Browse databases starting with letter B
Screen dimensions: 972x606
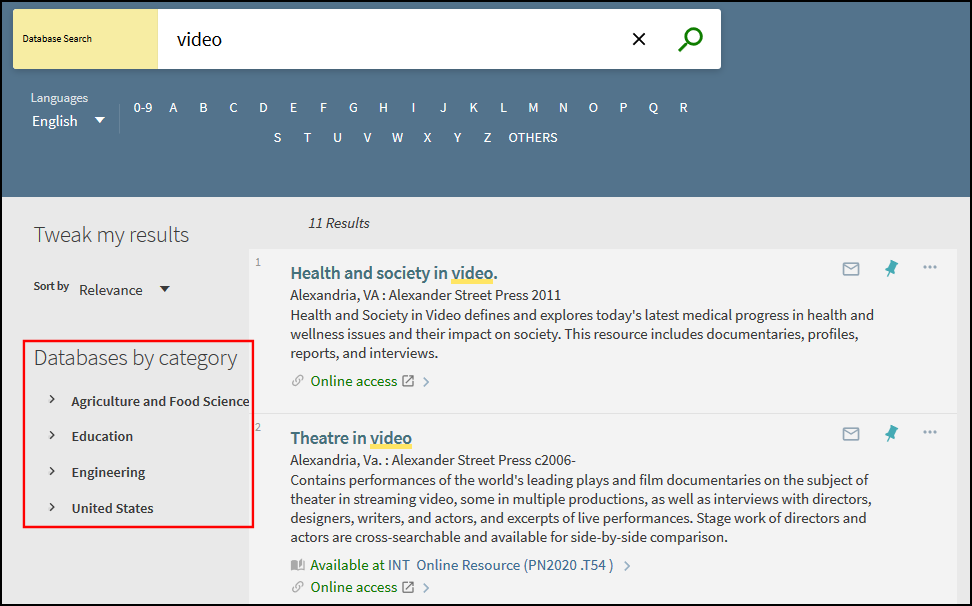pos(203,108)
